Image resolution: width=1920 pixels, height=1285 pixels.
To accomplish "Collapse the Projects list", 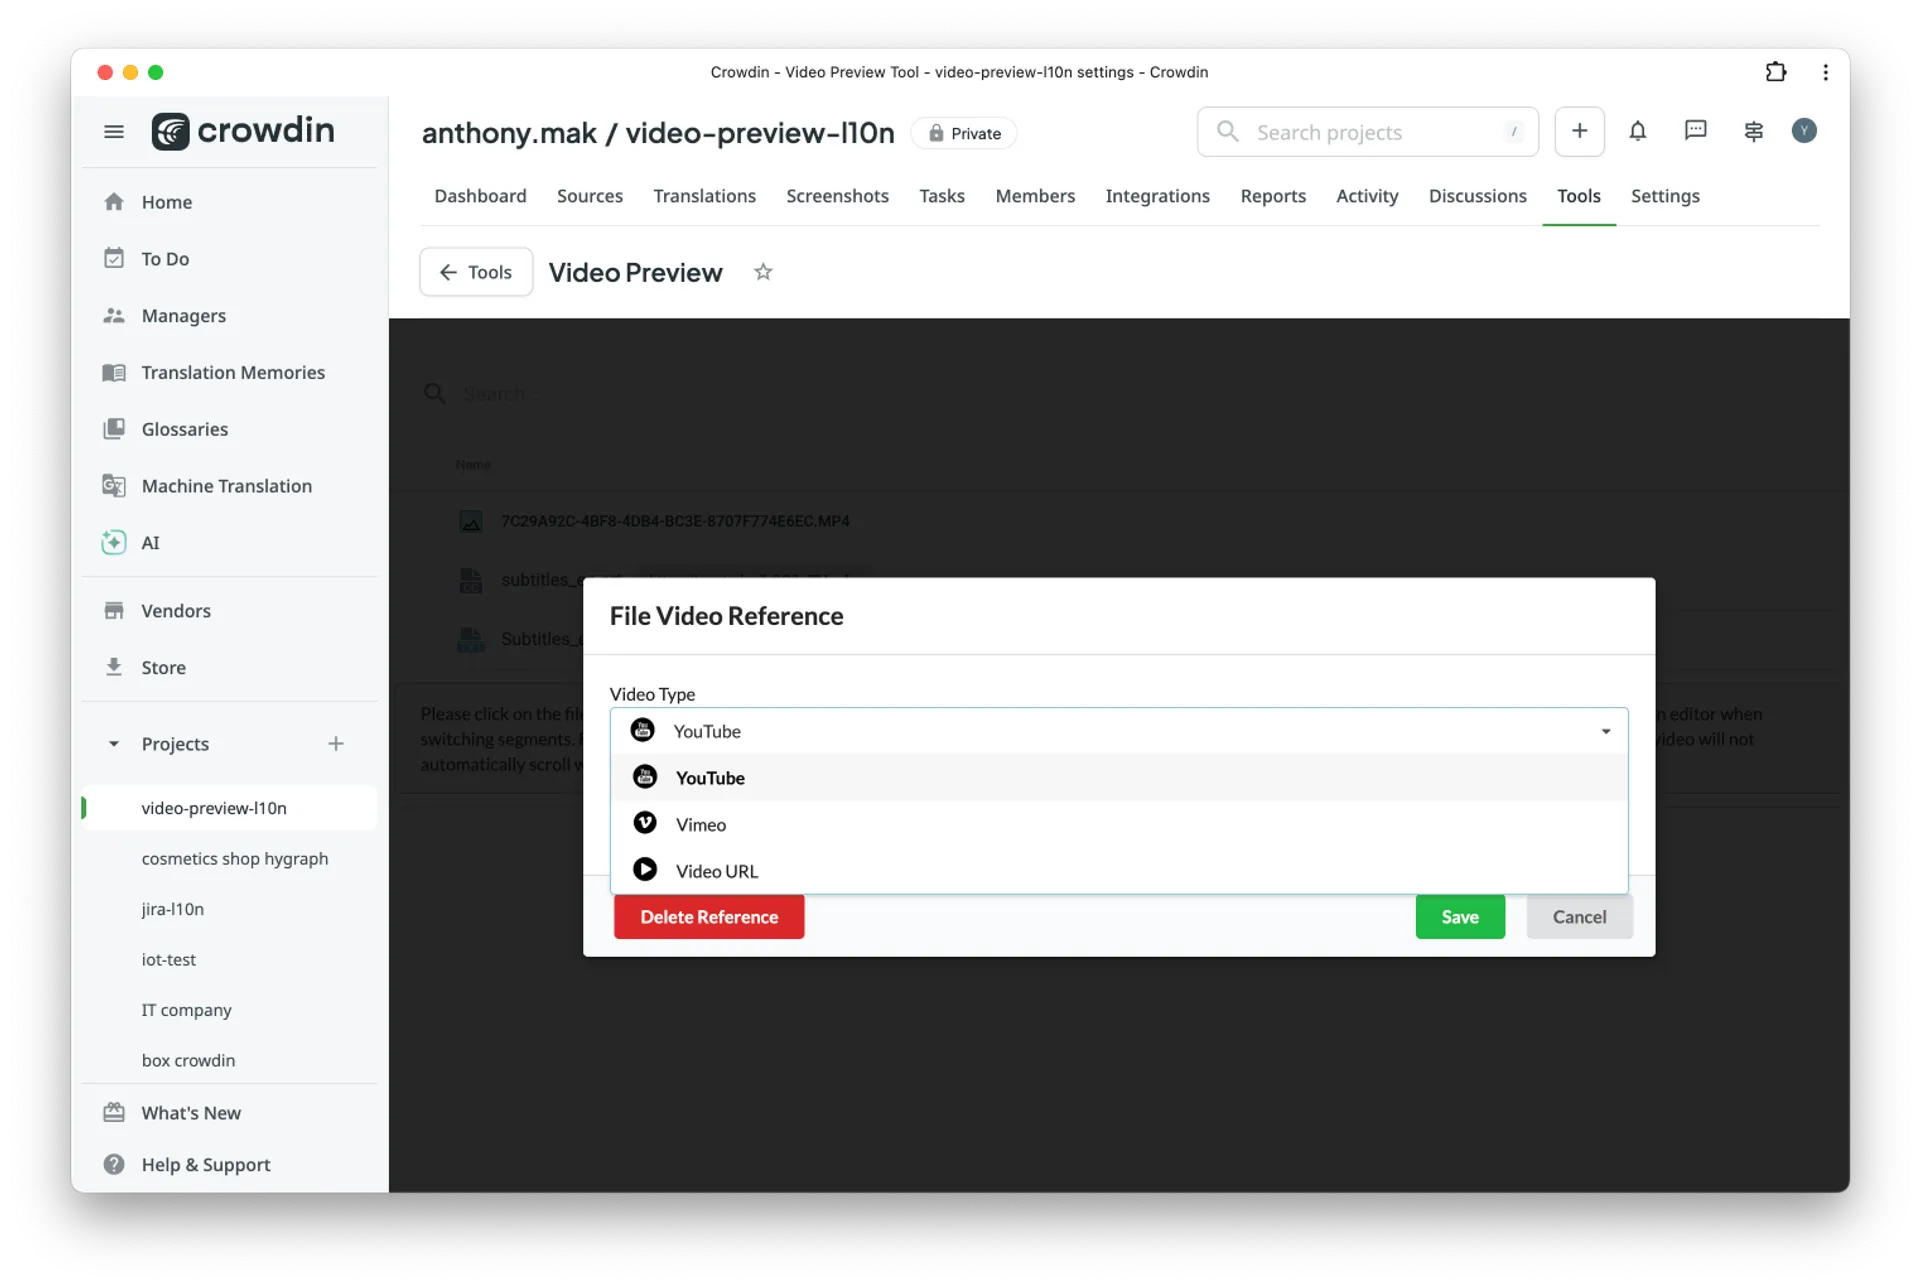I will click(114, 744).
